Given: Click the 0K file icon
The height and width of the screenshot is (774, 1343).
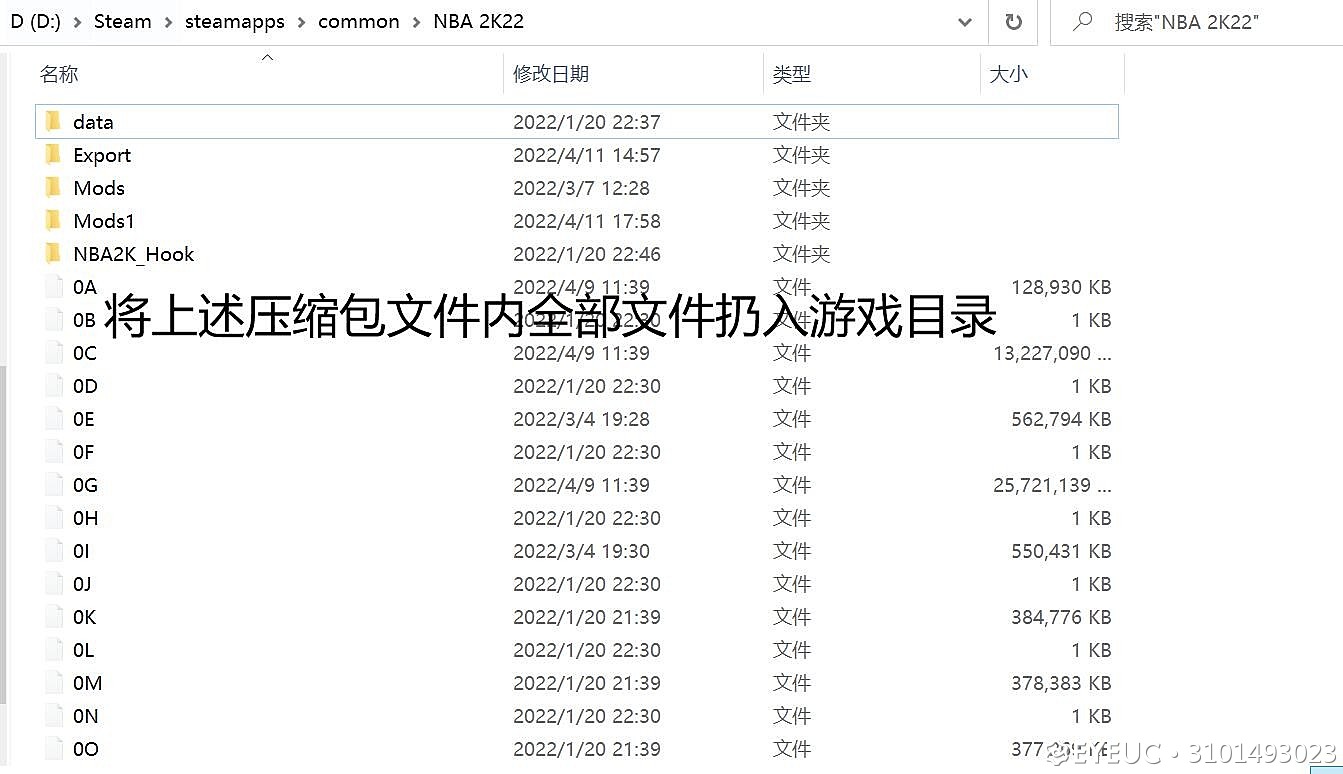Looking at the screenshot, I should pos(54,617).
